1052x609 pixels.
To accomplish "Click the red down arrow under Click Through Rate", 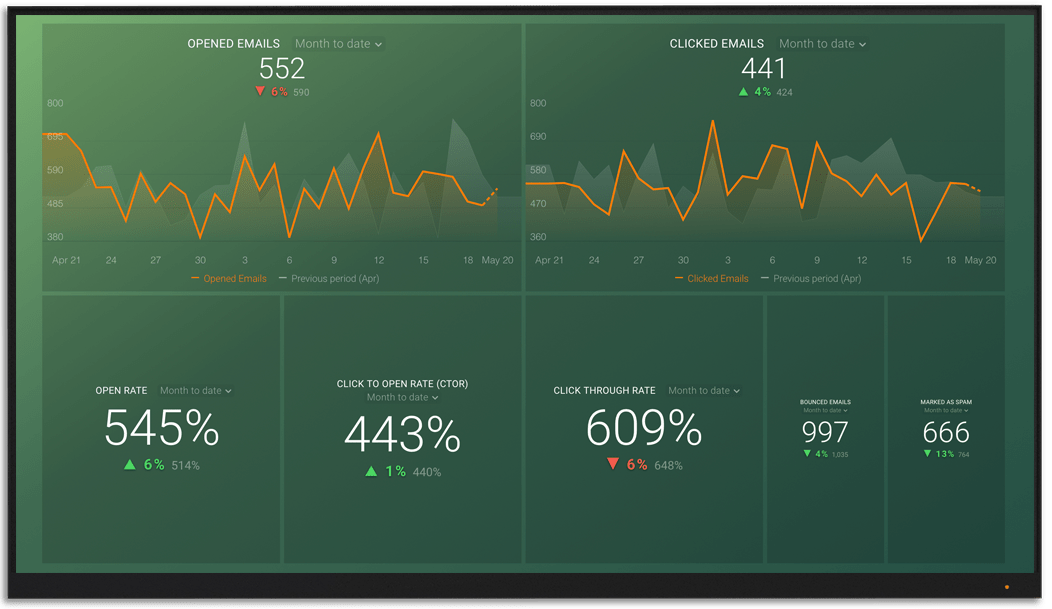I will 613,465.
